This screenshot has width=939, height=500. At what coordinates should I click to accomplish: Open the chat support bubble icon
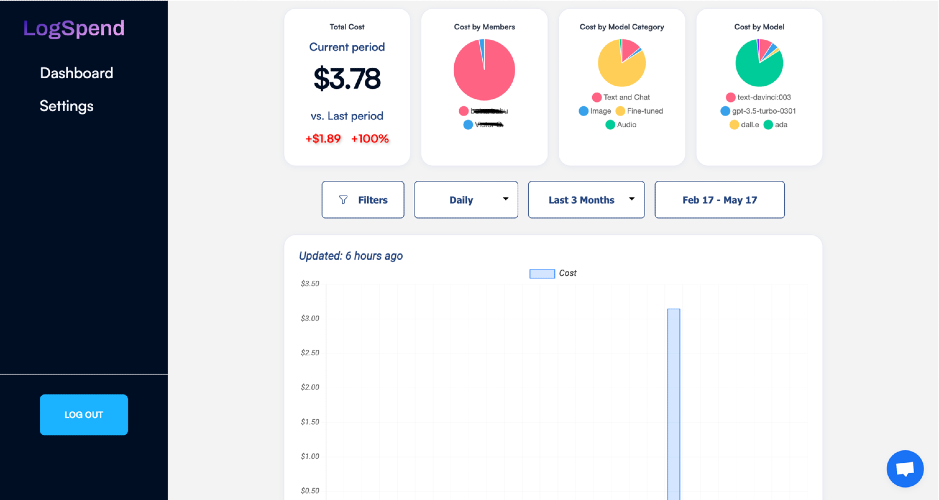[x=904, y=468]
